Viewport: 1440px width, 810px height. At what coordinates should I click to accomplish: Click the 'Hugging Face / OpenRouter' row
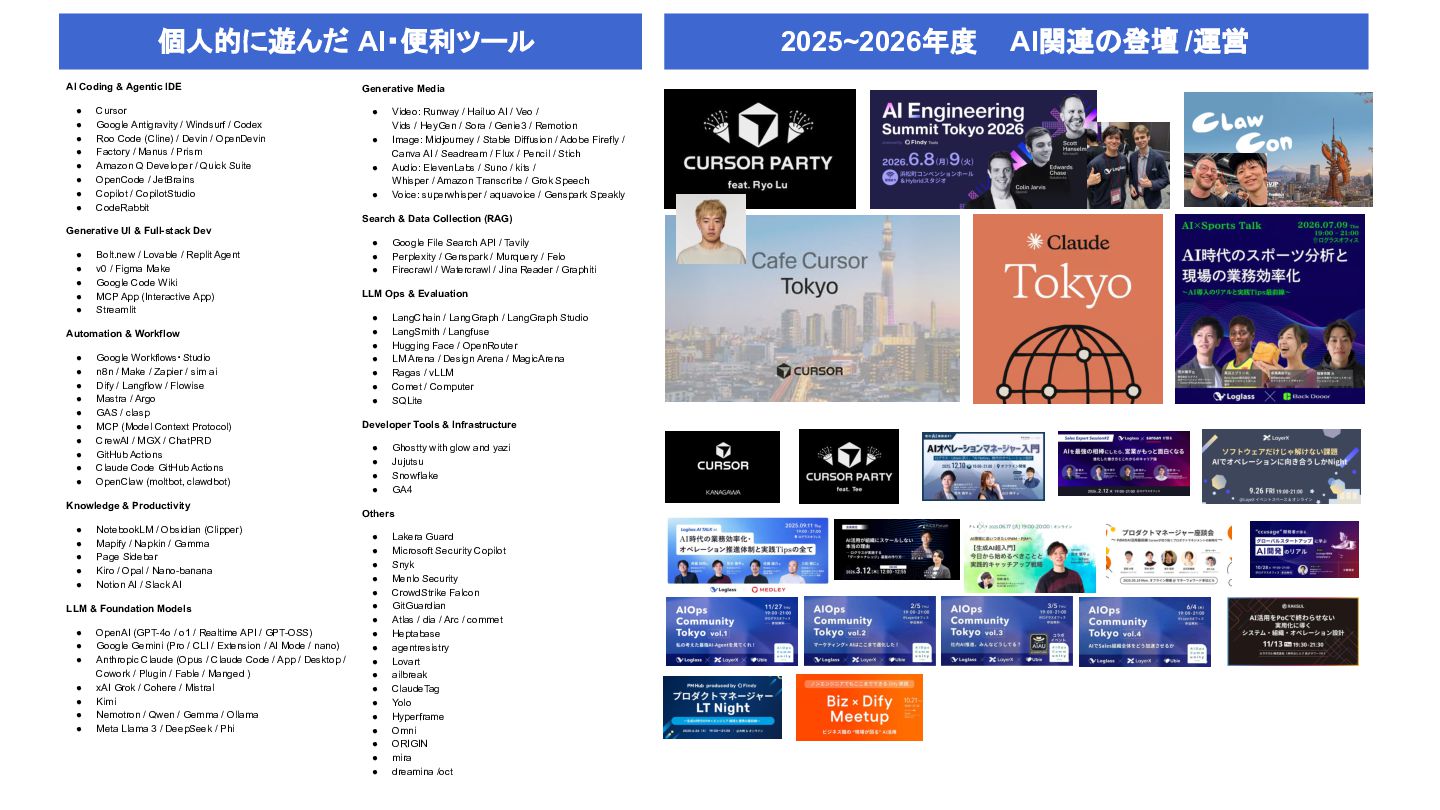(x=454, y=346)
